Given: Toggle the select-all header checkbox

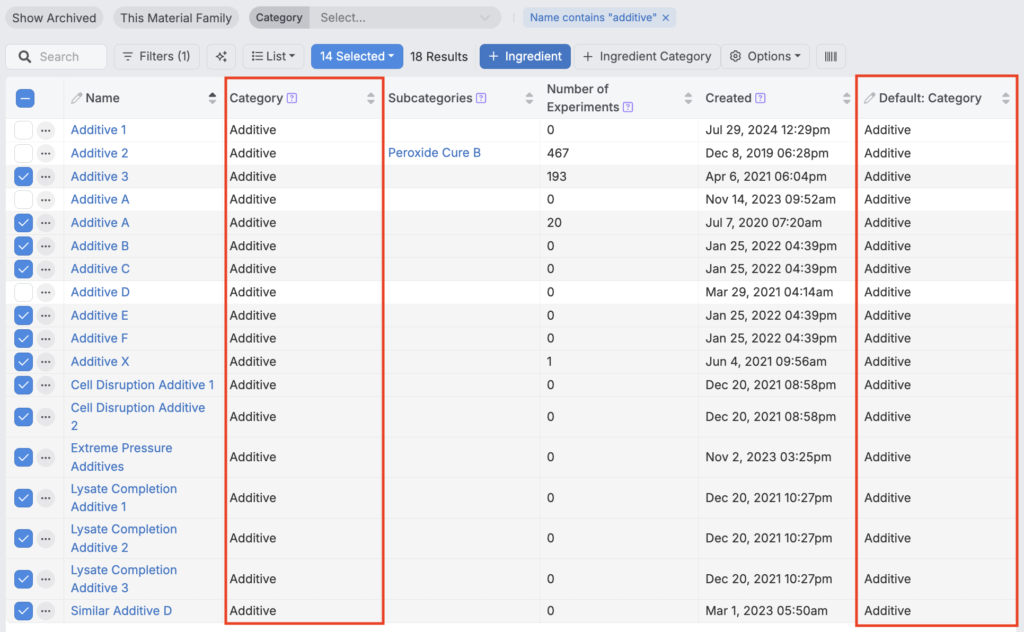Looking at the screenshot, I should pos(24,98).
